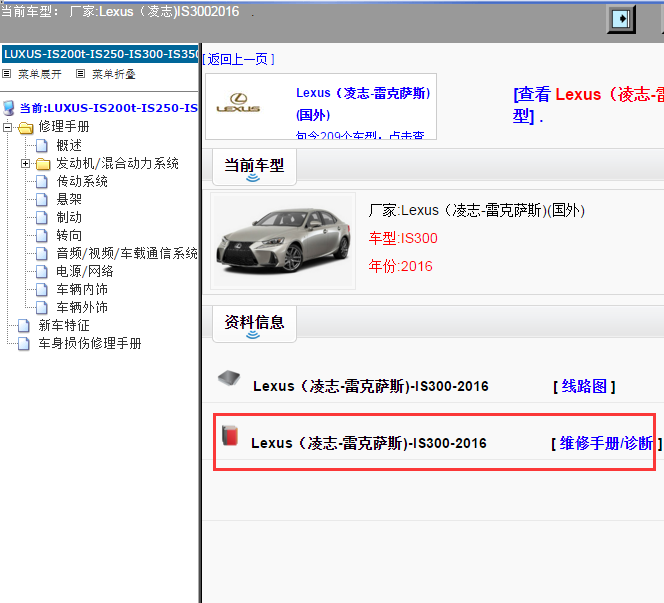Image resolution: width=664 pixels, height=603 pixels.
Task: Select 音频/视频/车载通信系统 in the tree
Action: coord(127,254)
